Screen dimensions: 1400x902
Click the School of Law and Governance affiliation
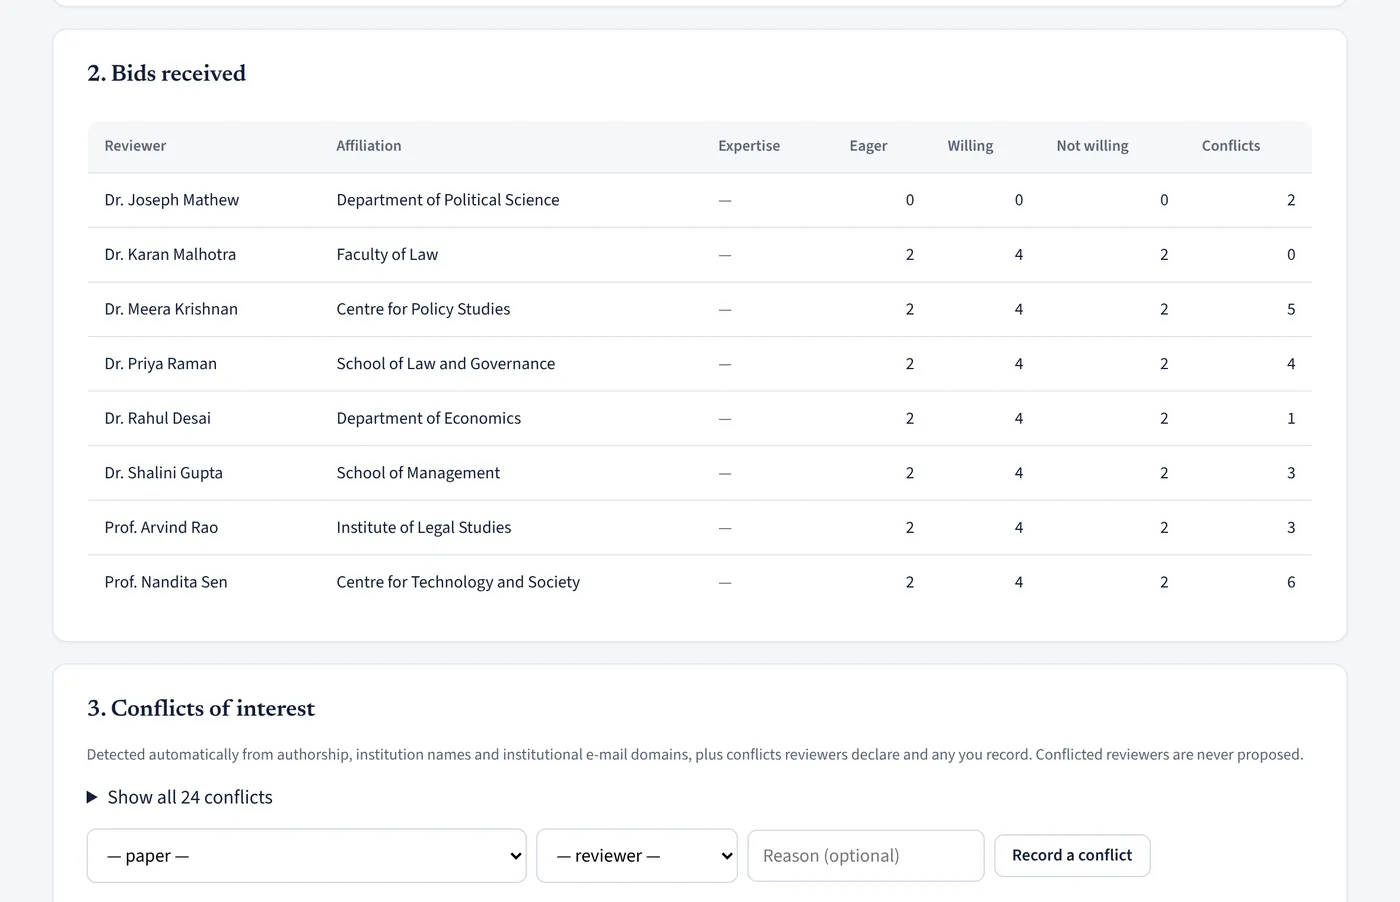[446, 364]
